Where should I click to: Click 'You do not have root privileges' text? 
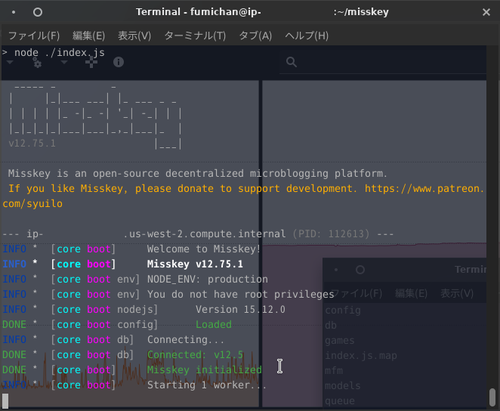(x=241, y=295)
